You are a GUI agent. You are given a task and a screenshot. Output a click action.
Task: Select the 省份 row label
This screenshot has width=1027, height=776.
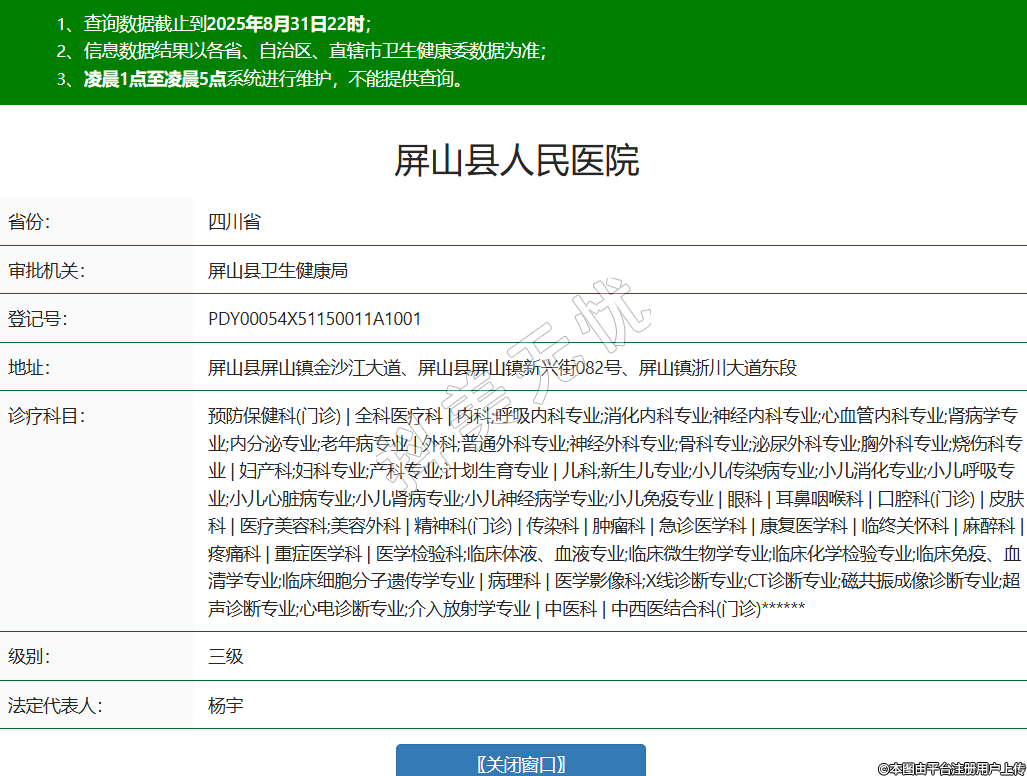pos(30,222)
